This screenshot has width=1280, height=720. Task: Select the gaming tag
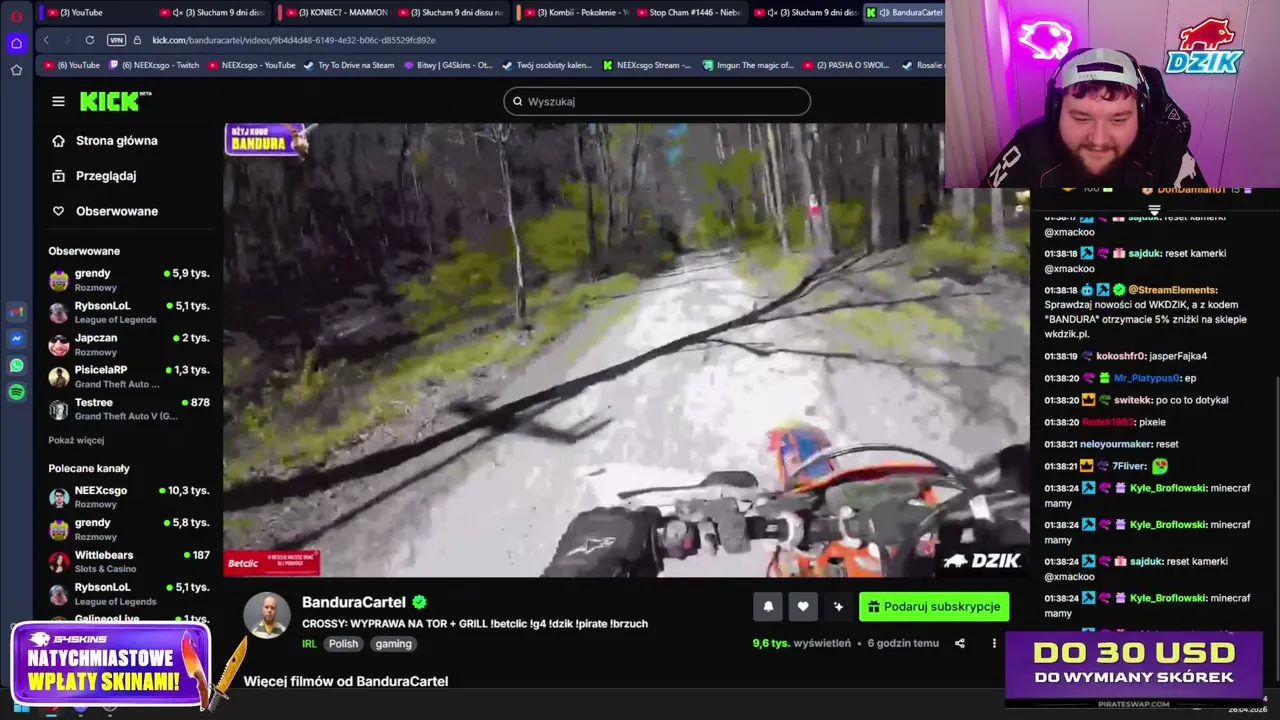coord(393,644)
